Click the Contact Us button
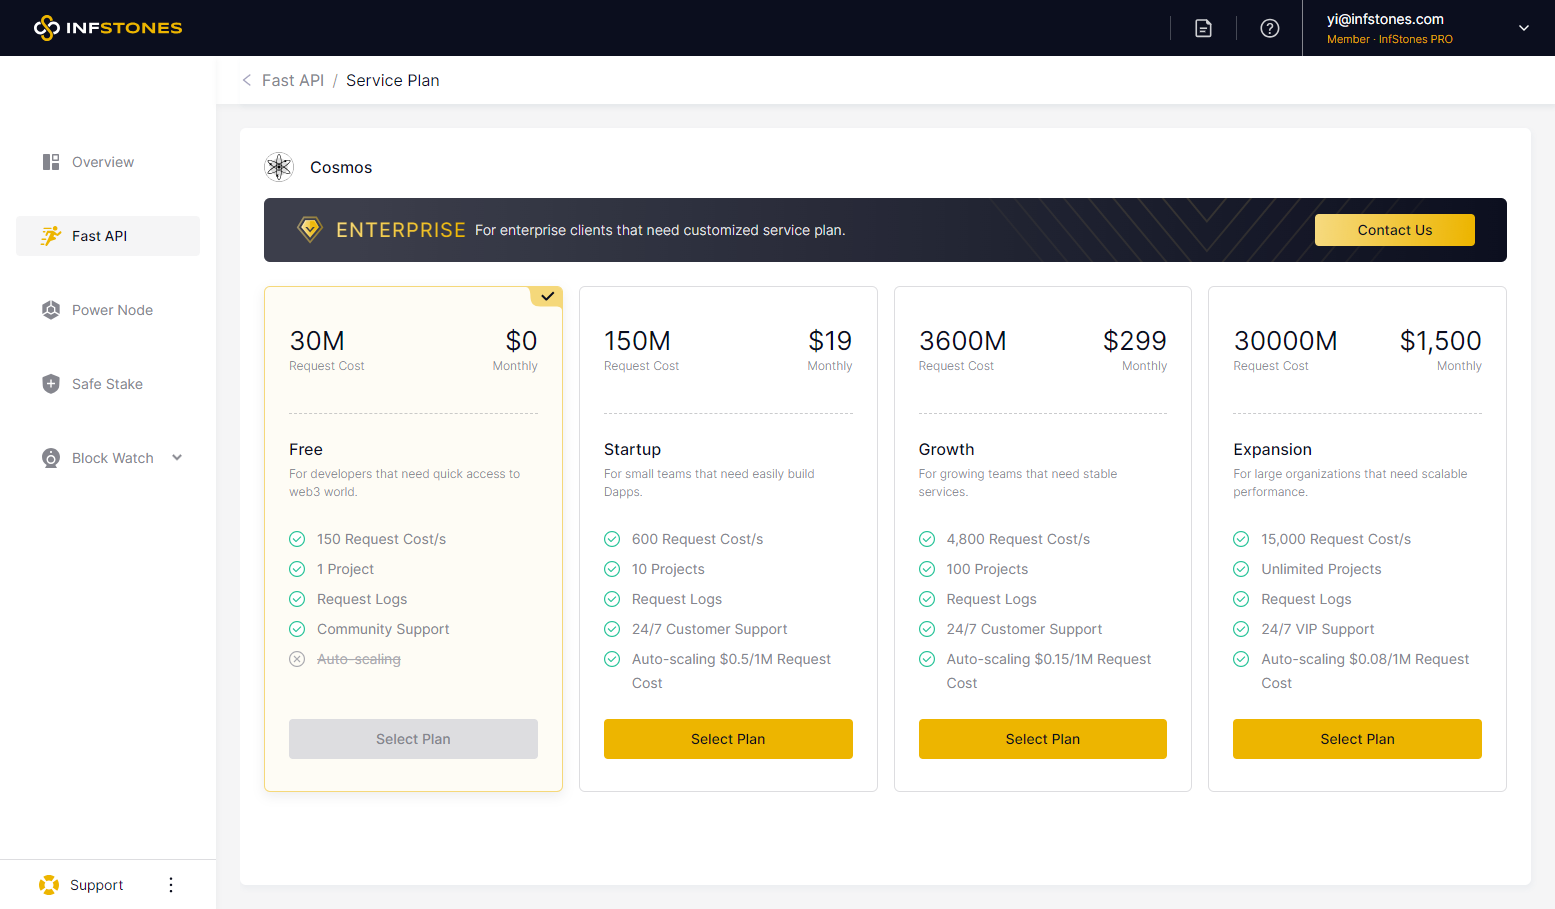The width and height of the screenshot is (1555, 909). point(1395,230)
